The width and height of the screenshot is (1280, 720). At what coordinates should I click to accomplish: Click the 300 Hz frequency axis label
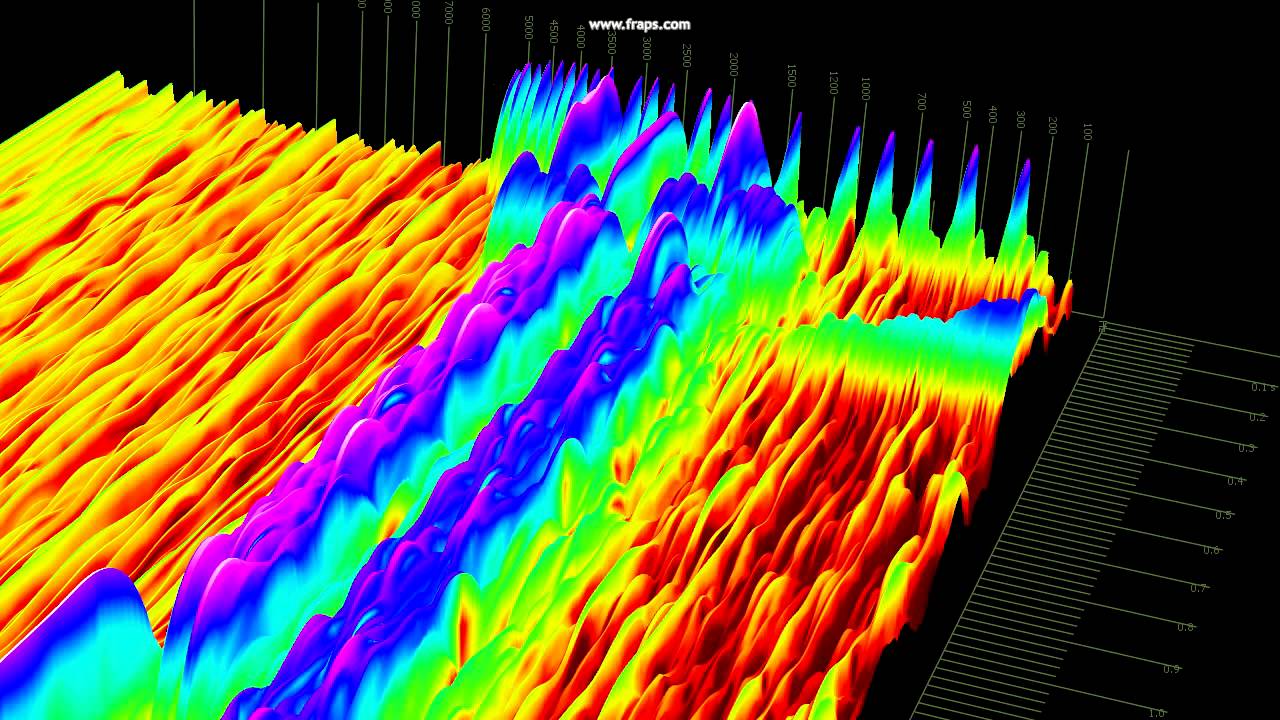(1020, 118)
